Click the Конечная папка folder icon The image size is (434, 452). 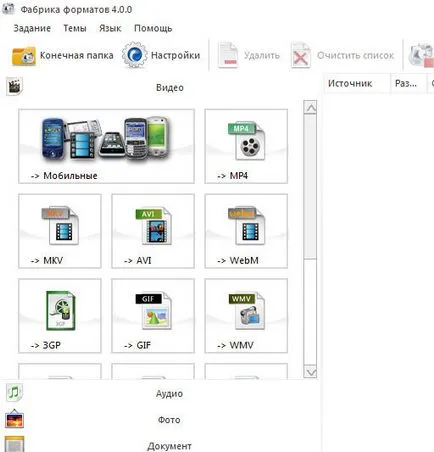pyautogui.click(x=23, y=56)
